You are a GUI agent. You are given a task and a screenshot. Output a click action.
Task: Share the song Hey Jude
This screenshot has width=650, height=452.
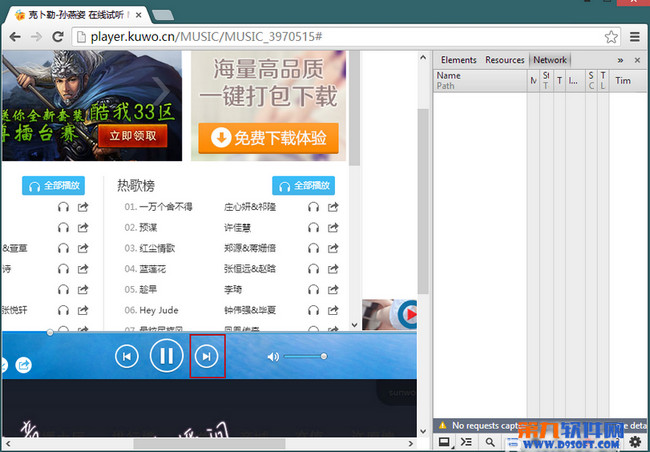334,310
